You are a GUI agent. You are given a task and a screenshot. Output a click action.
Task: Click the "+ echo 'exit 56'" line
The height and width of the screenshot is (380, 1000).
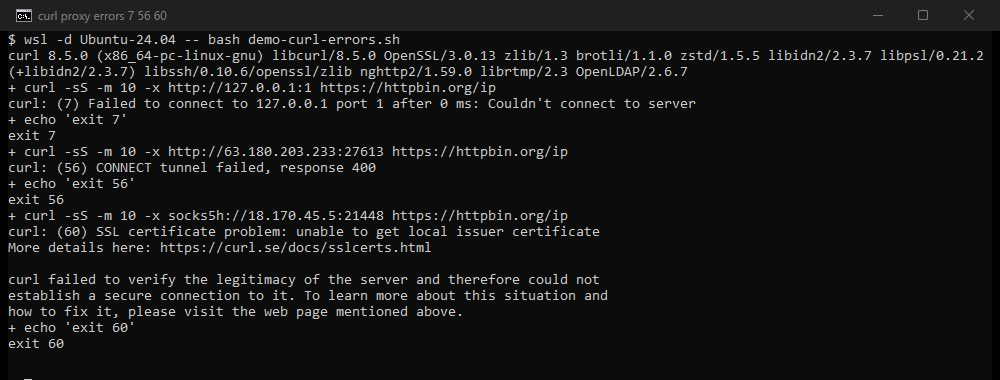[x=72, y=183]
